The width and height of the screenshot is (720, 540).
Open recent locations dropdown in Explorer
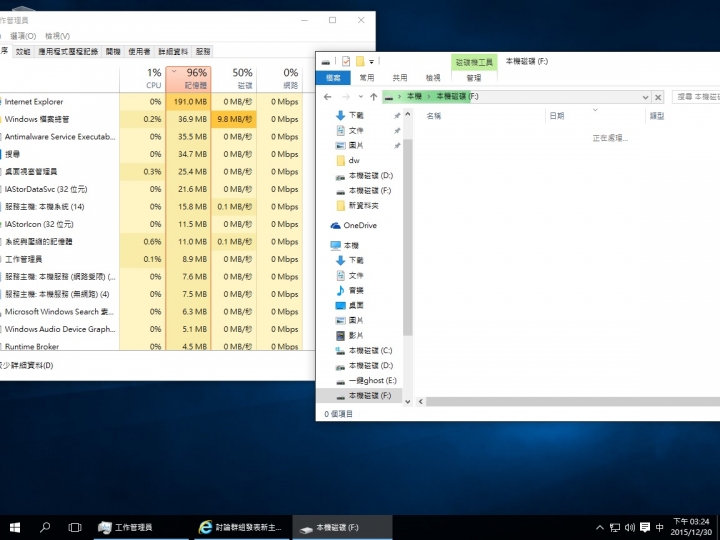pyautogui.click(x=361, y=97)
